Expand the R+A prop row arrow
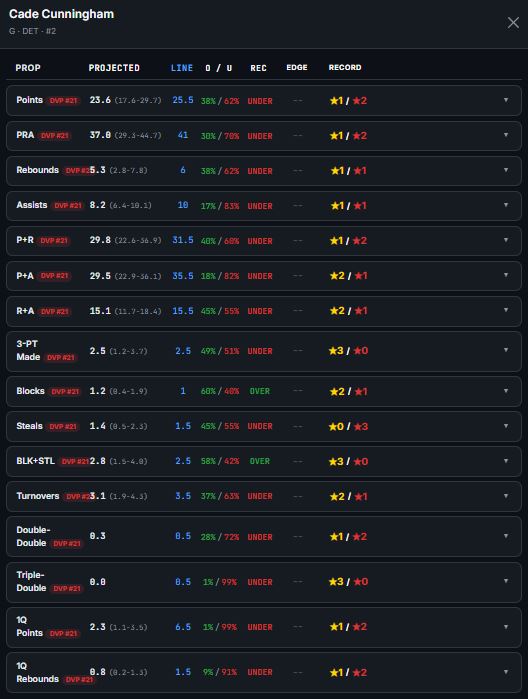Image resolution: width=528 pixels, height=699 pixels. pos(506,310)
